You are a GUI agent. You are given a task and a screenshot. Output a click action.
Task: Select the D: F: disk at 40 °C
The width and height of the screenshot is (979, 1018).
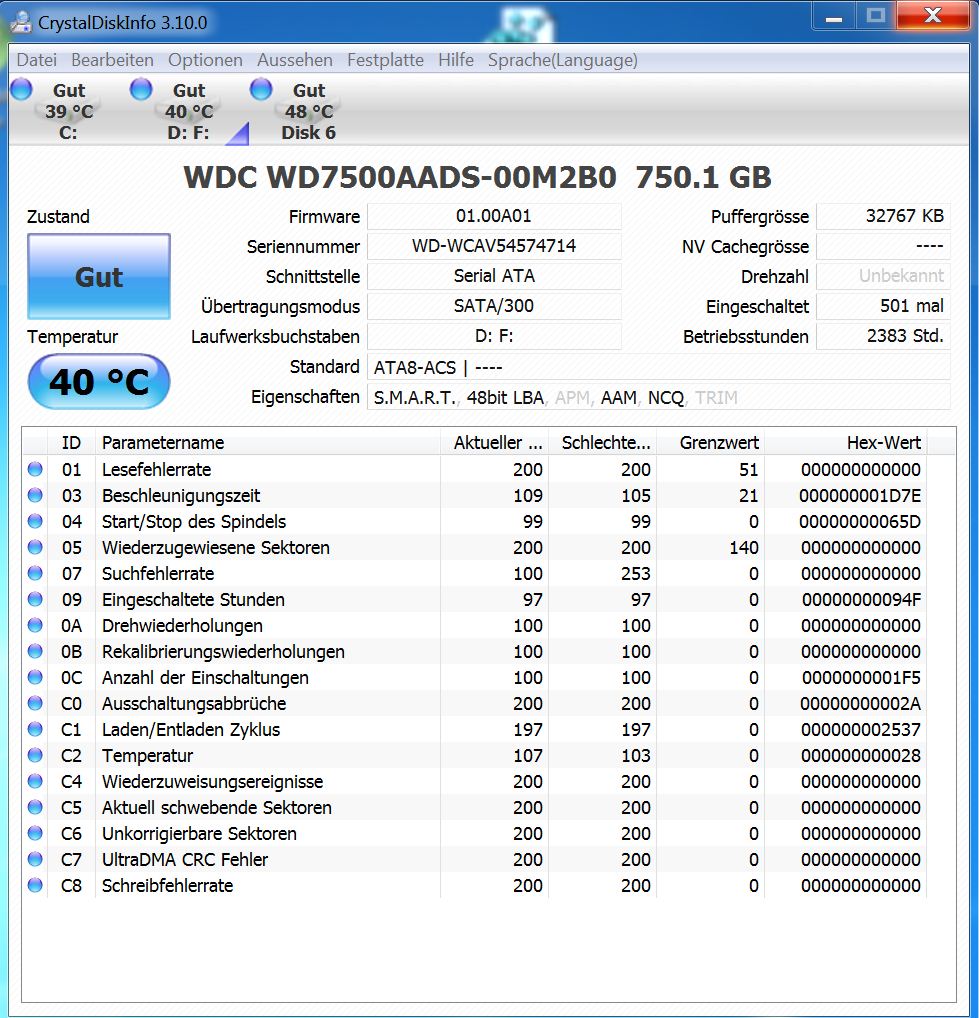coord(188,111)
